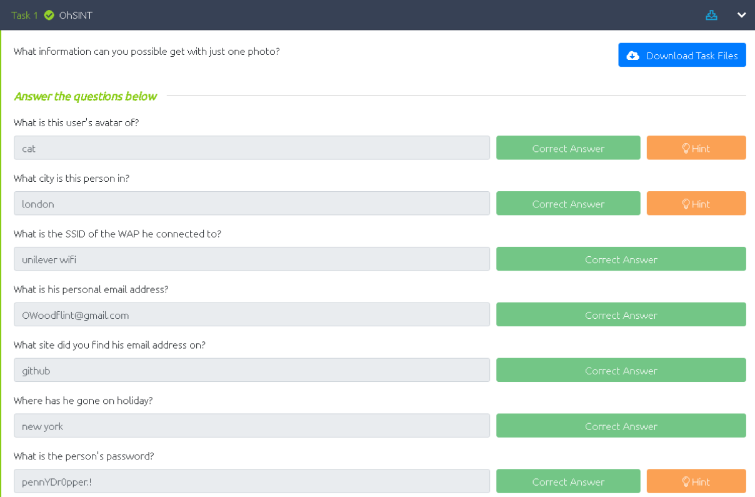Select the answer field containing 'cat'

point(252,148)
